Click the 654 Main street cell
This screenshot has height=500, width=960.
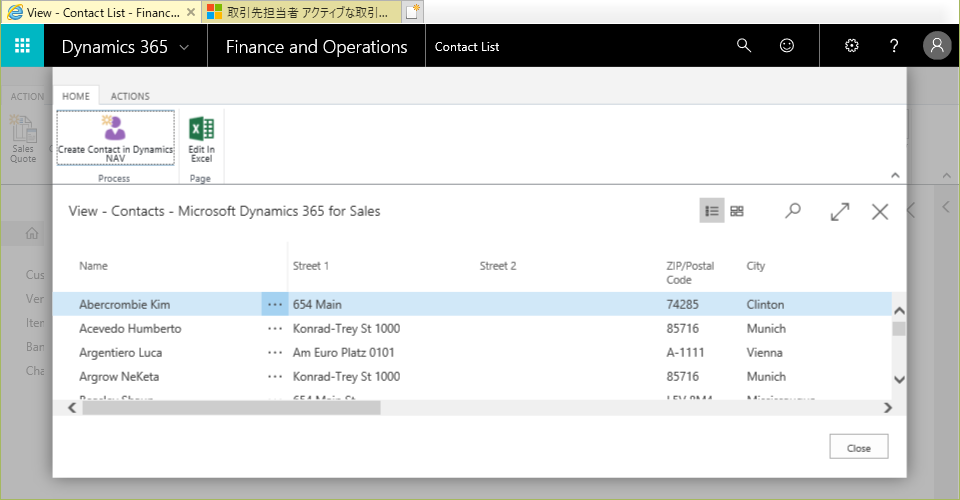(x=317, y=304)
